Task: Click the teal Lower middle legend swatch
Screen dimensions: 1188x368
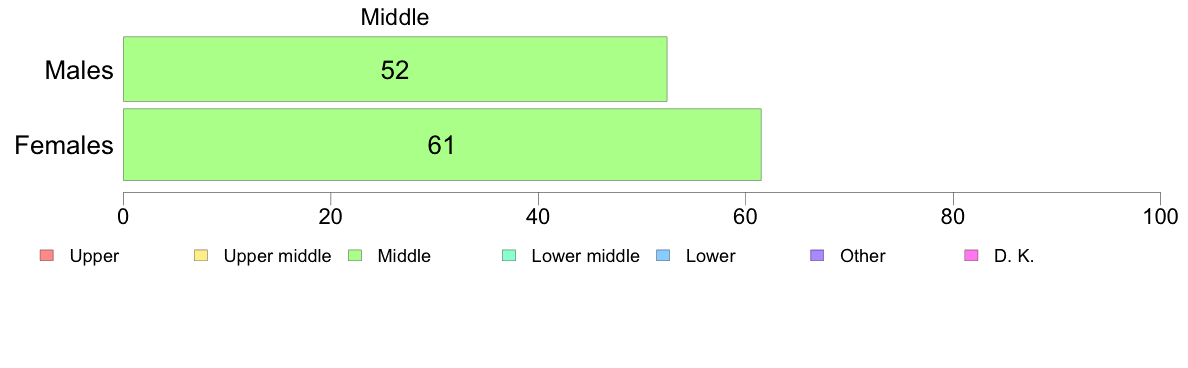Action: click(508, 256)
